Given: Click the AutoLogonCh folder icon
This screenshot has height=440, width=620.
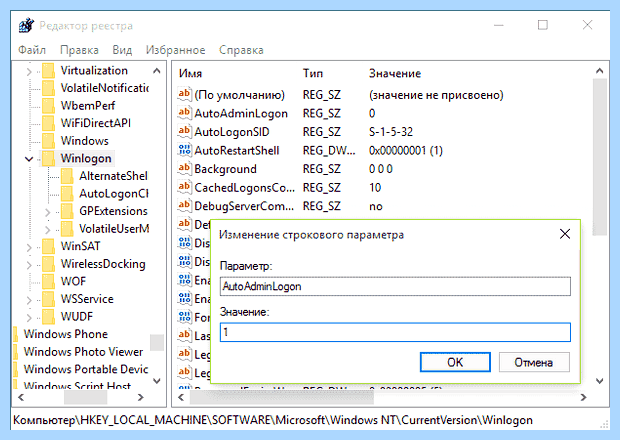Looking at the screenshot, I should coord(67,193).
